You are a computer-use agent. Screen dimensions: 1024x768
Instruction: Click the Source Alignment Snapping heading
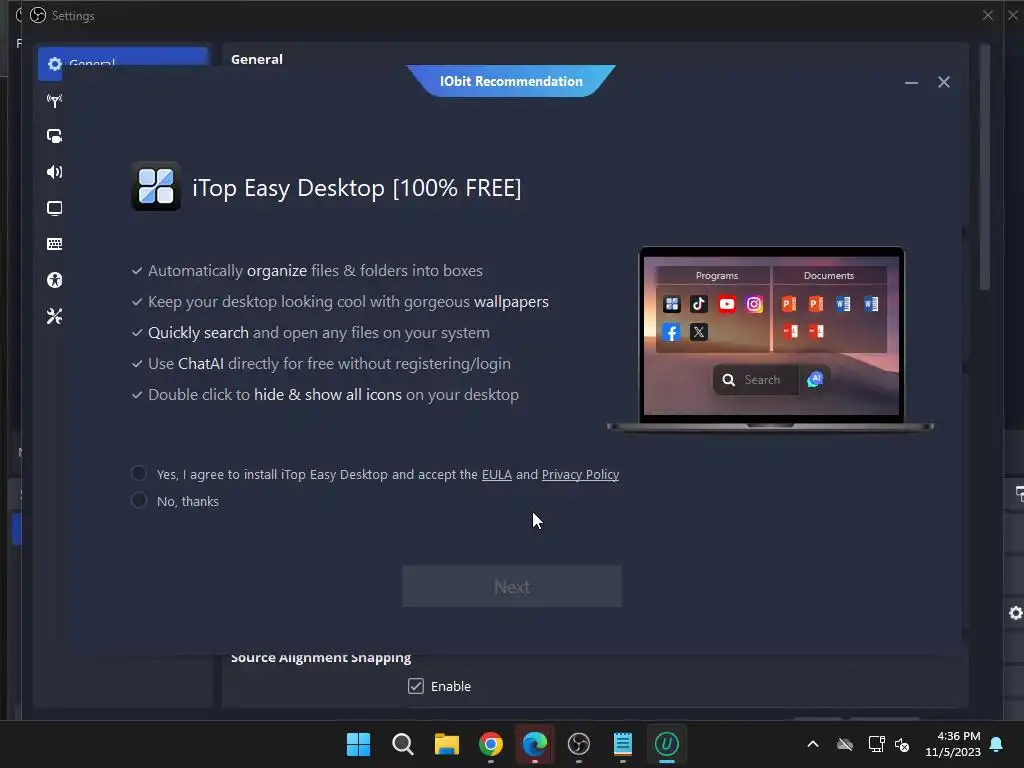pyautogui.click(x=321, y=658)
